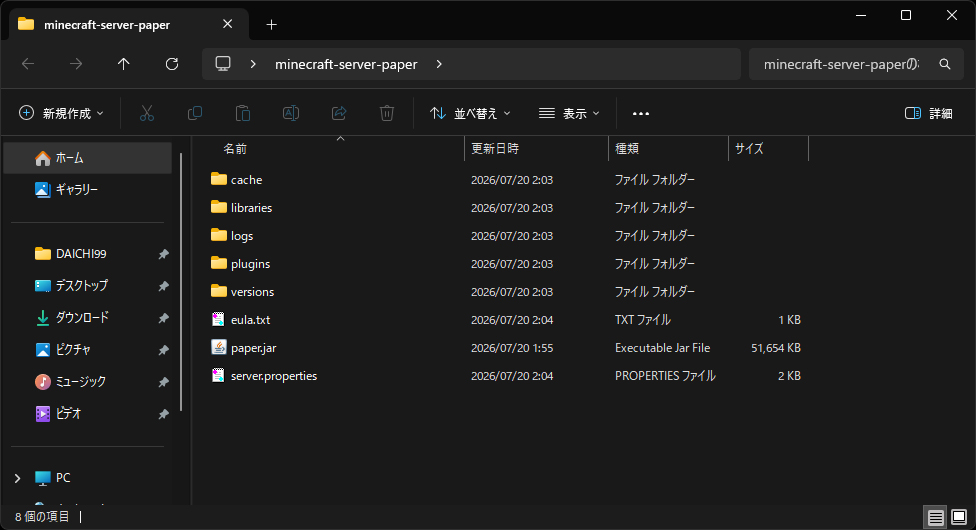Open the 新規作成 dropdown
This screenshot has height=530, width=976.
pos(62,113)
